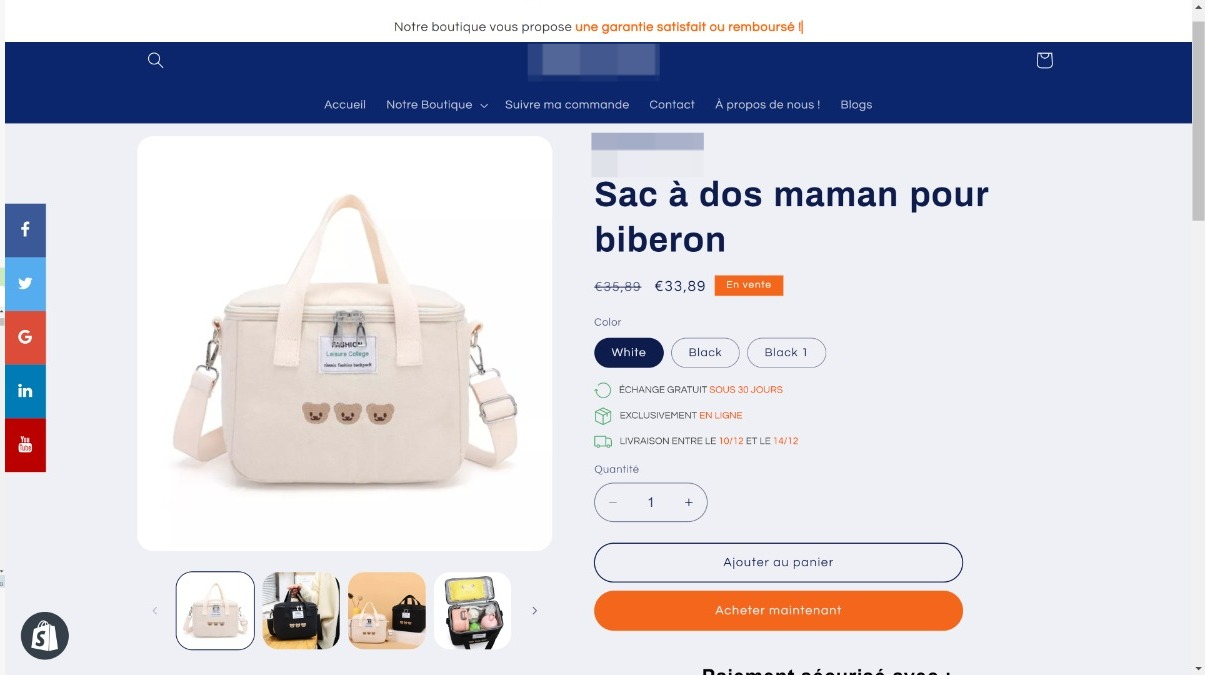Go to Suivre ma commande page
Screen dimensions: 1205x675
click(x=567, y=104)
